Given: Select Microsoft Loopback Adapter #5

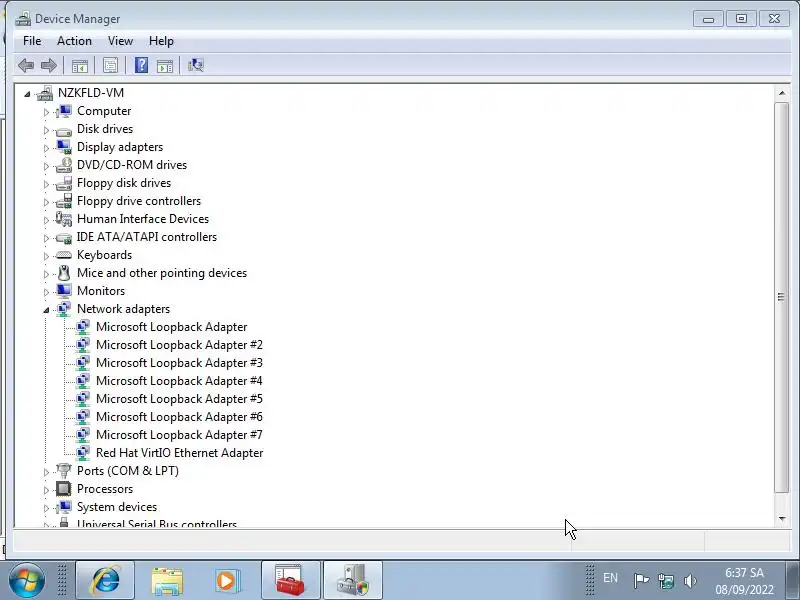Looking at the screenshot, I should pyautogui.click(x=179, y=398).
